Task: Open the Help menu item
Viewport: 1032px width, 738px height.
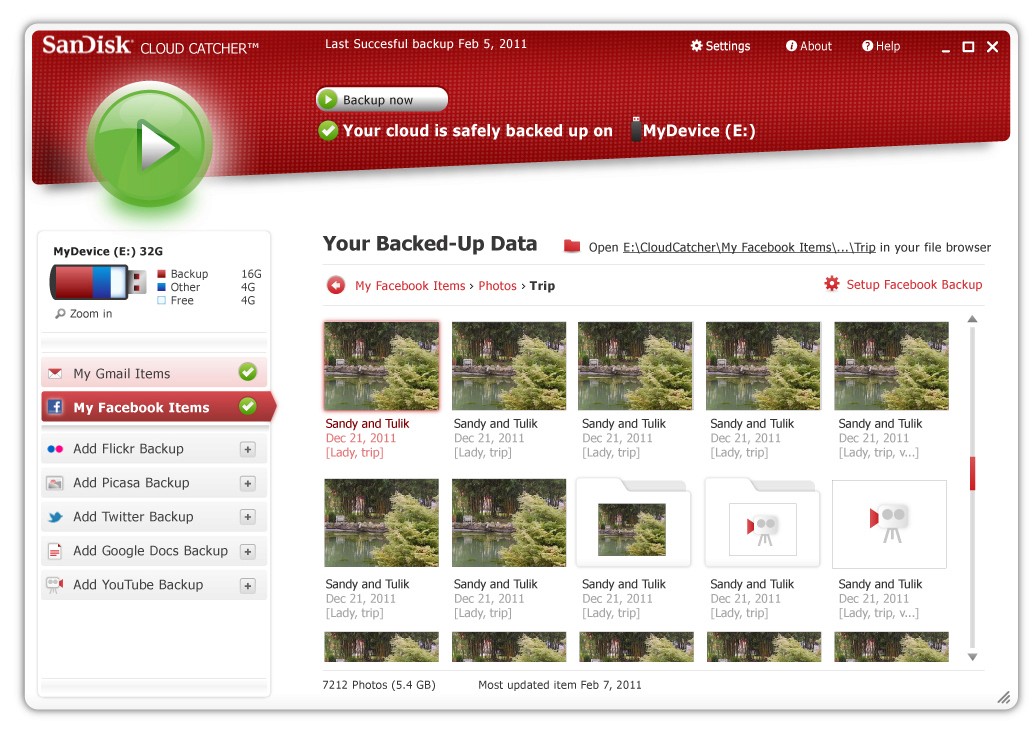Action: (881, 46)
